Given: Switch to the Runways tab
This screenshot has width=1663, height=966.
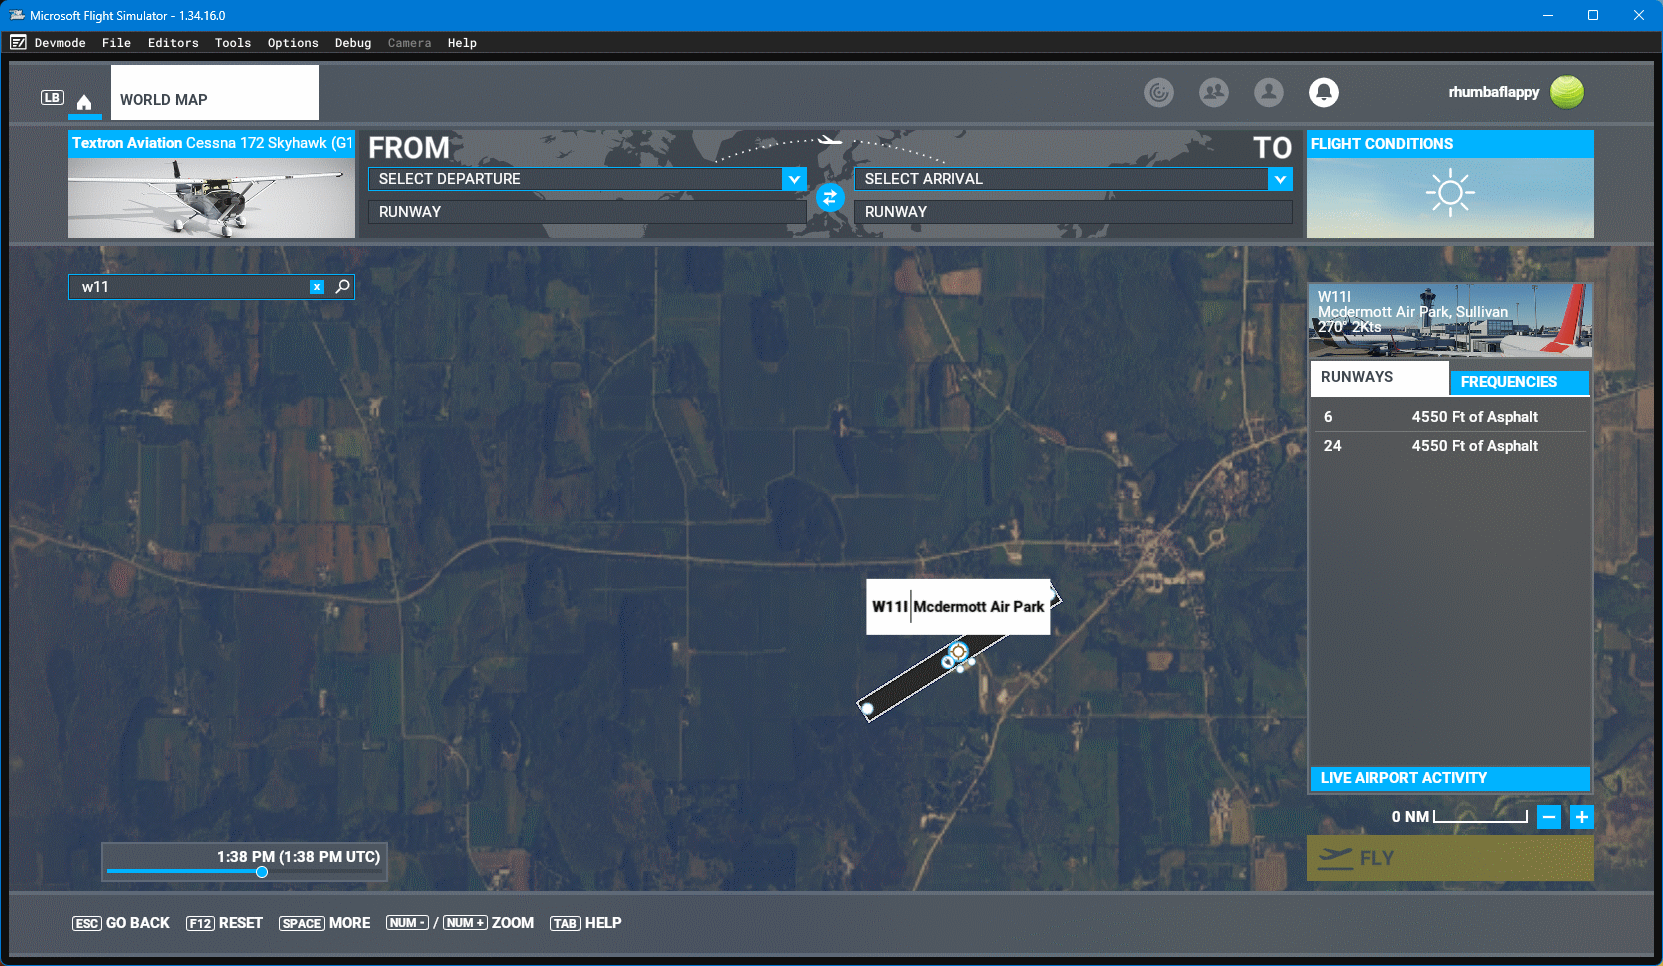Looking at the screenshot, I should [1380, 378].
